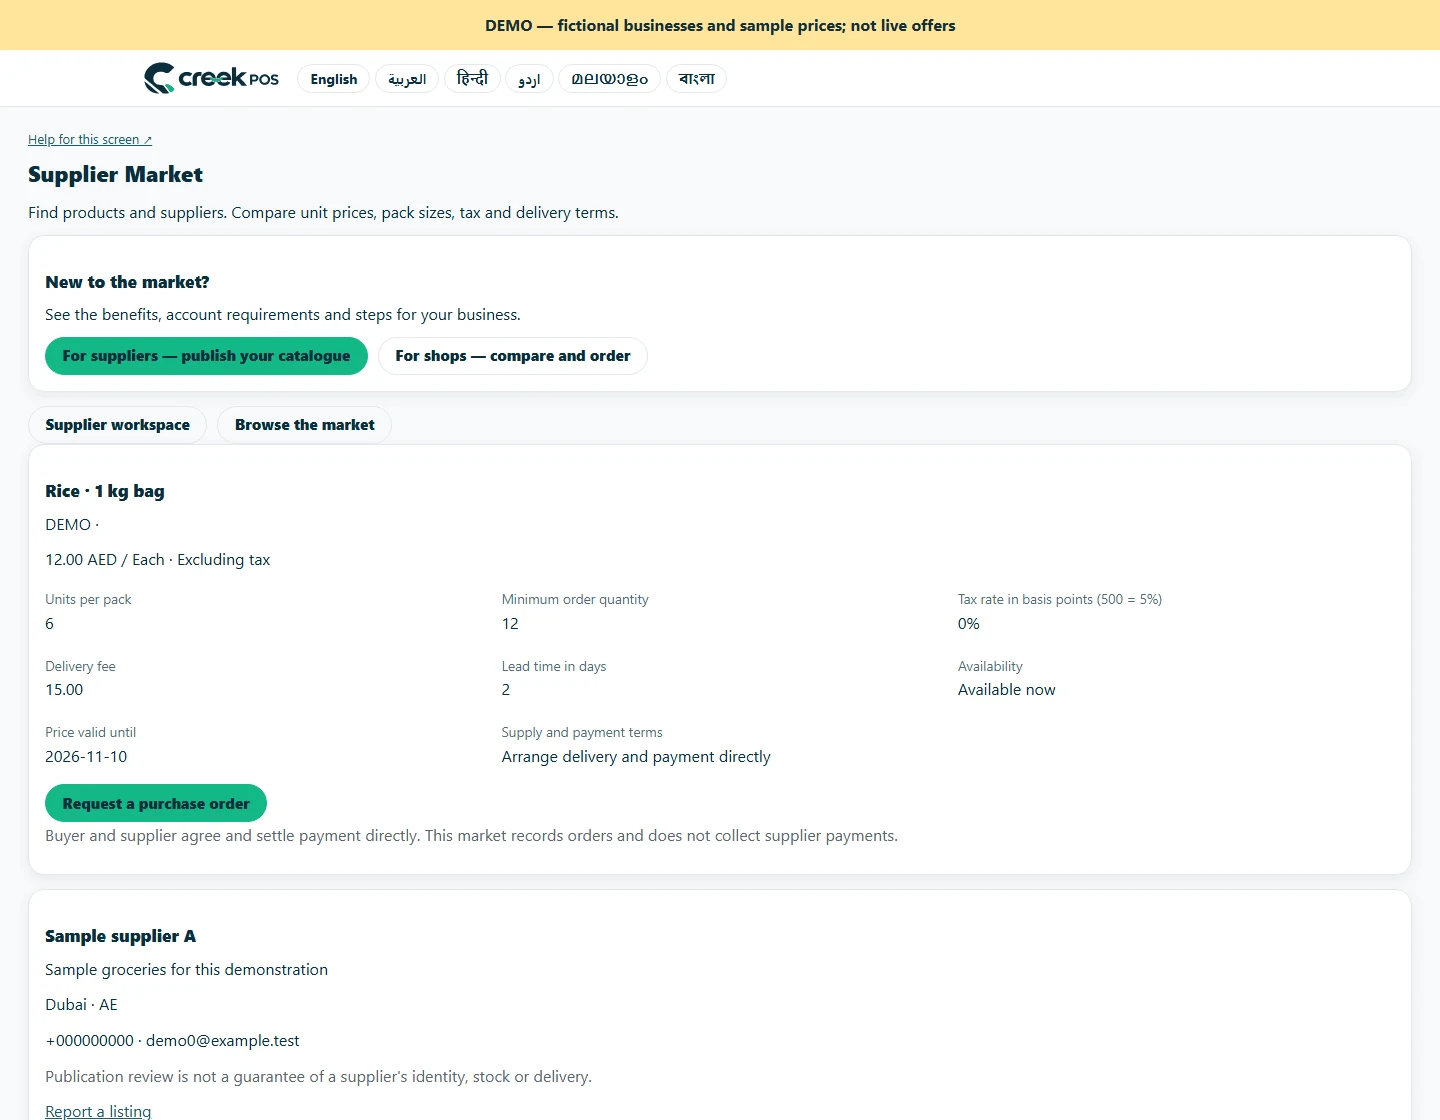
Task: Select the New to the market? heading
Action: click(x=127, y=282)
